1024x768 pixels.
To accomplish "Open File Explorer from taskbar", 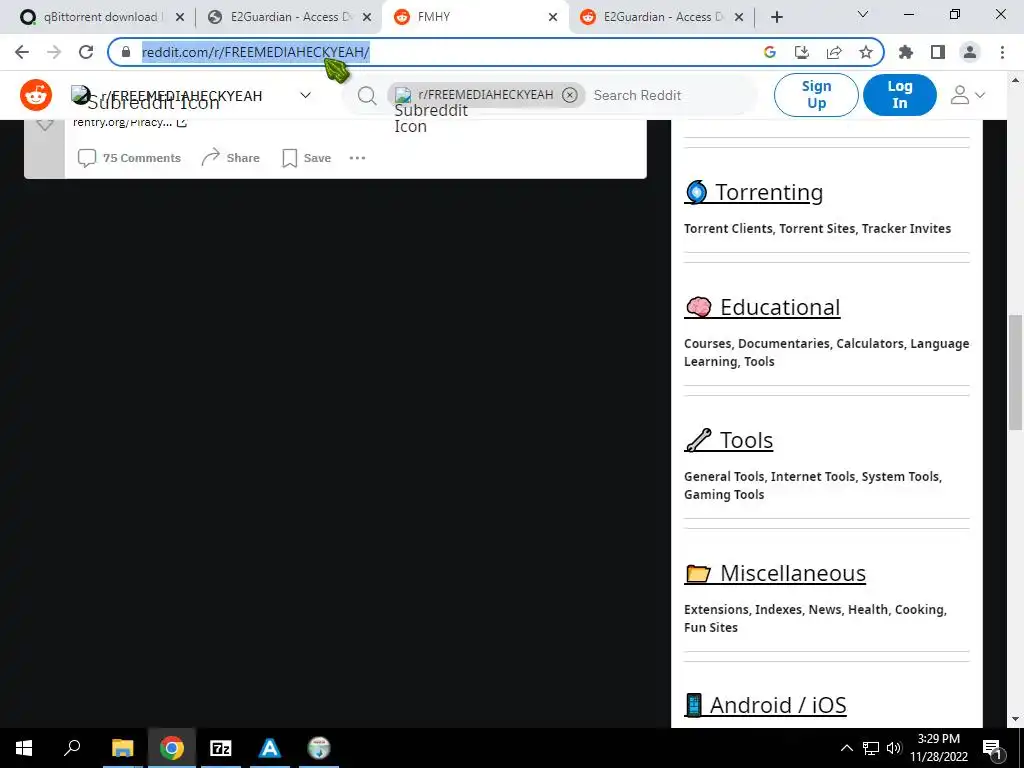I will click(122, 748).
